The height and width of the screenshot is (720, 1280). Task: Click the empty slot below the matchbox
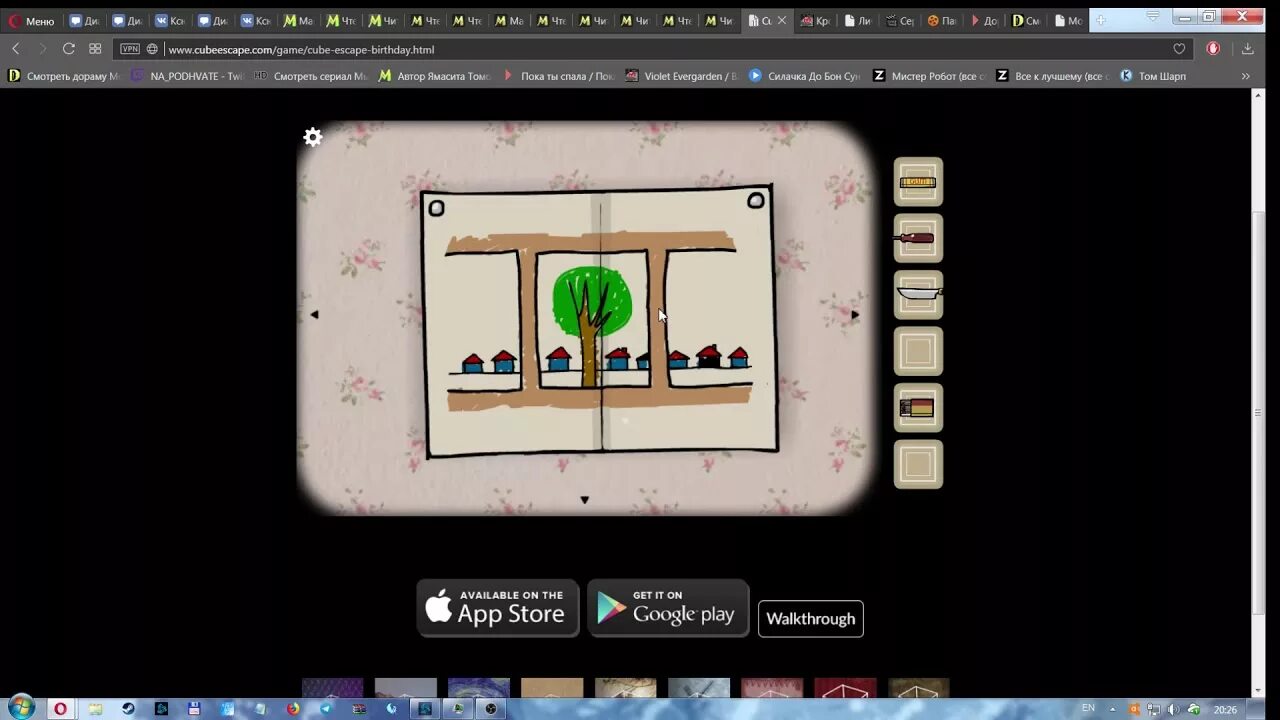[918, 464]
